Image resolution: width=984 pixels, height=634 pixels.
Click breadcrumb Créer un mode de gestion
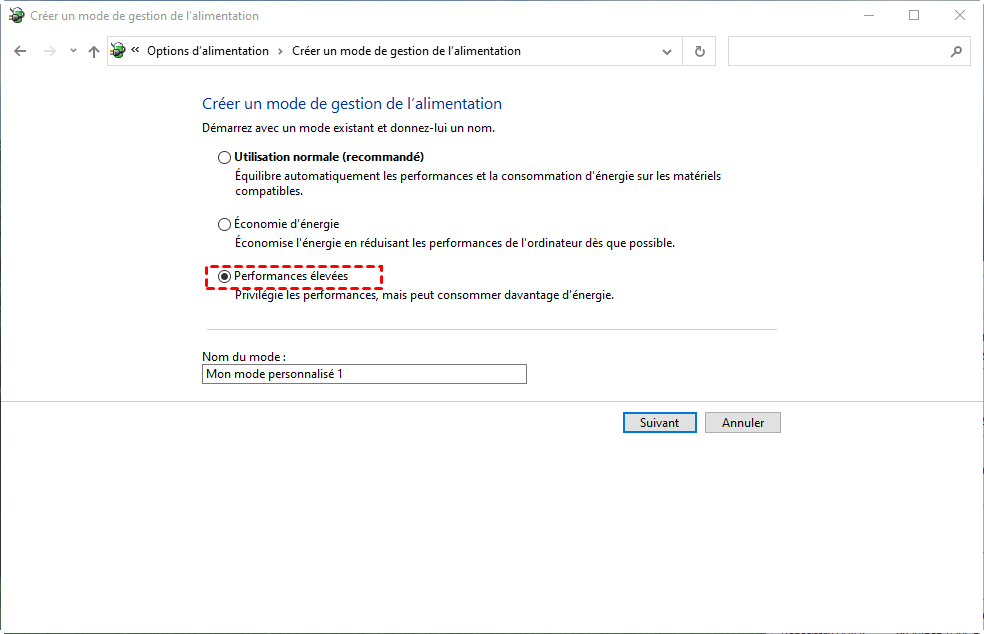406,51
